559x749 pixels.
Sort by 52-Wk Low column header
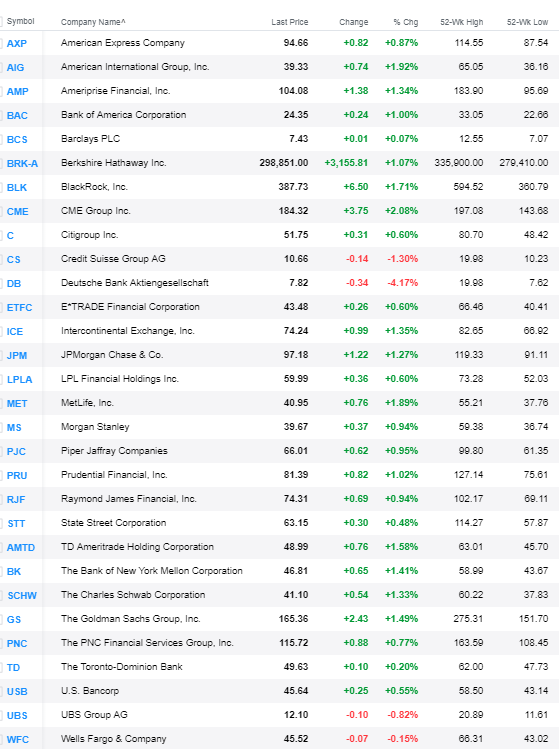click(527, 22)
